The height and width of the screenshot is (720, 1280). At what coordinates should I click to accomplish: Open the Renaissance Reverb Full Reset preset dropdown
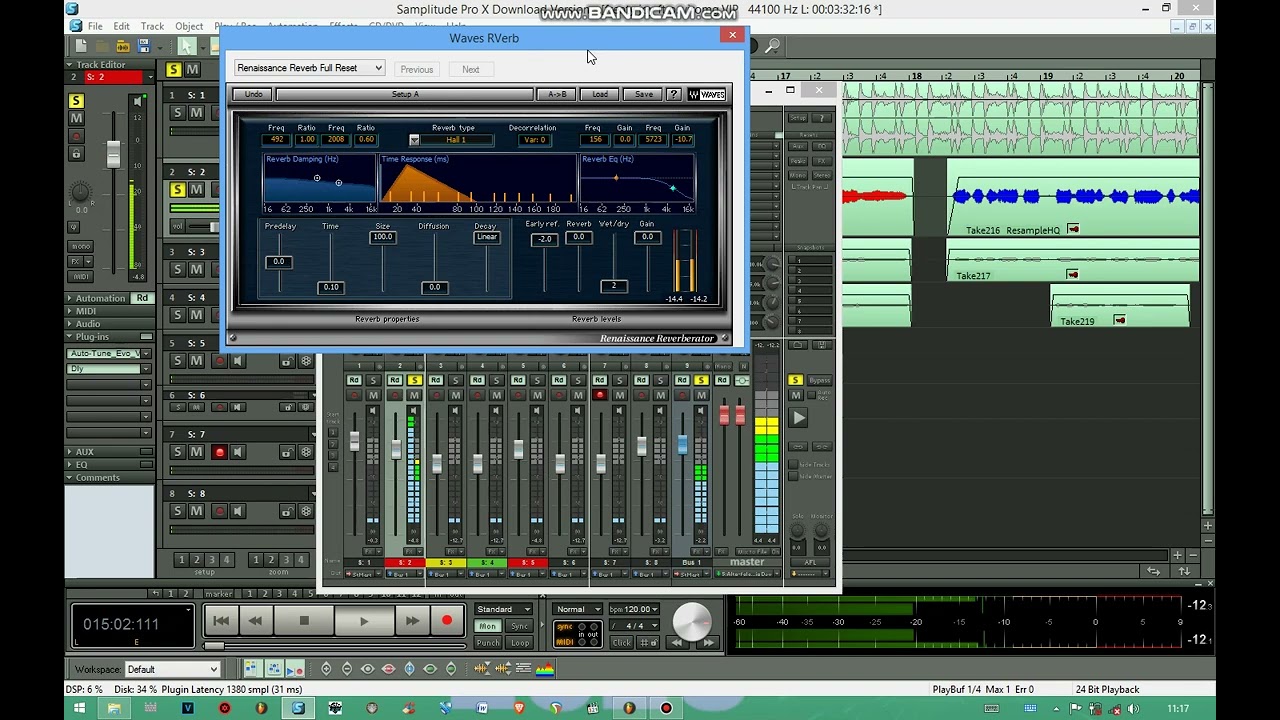309,68
